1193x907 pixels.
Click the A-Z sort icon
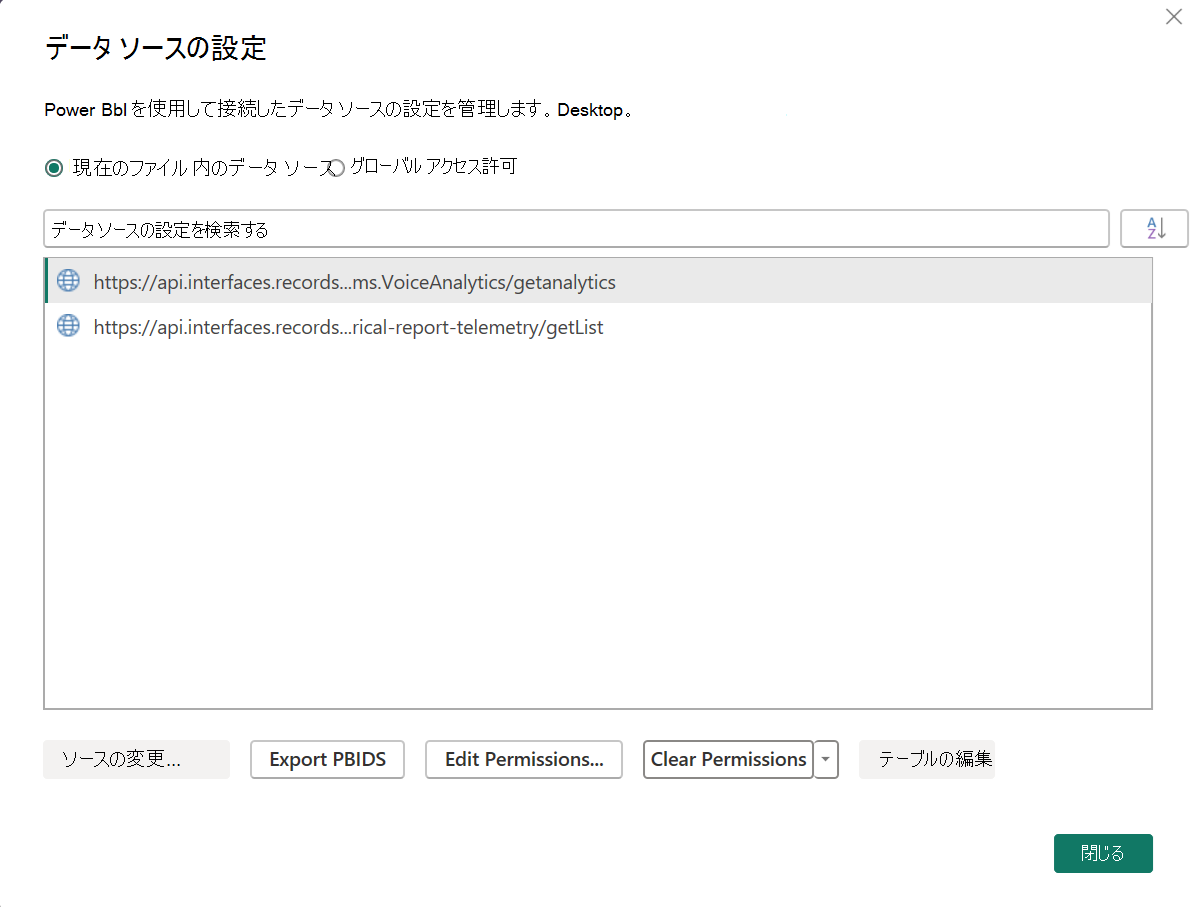[1154, 228]
